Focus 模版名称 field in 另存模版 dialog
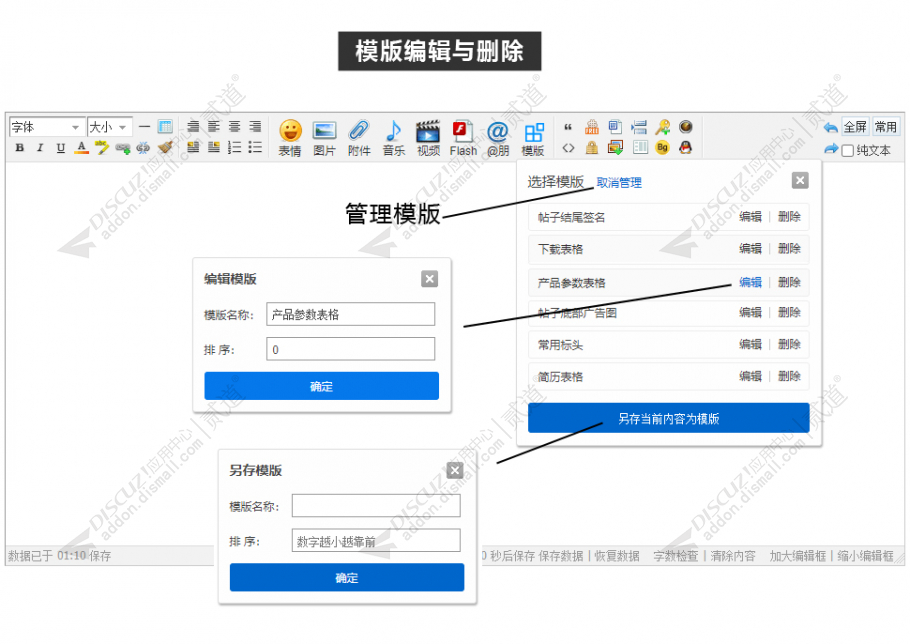This screenshot has width=910, height=644. [x=376, y=505]
